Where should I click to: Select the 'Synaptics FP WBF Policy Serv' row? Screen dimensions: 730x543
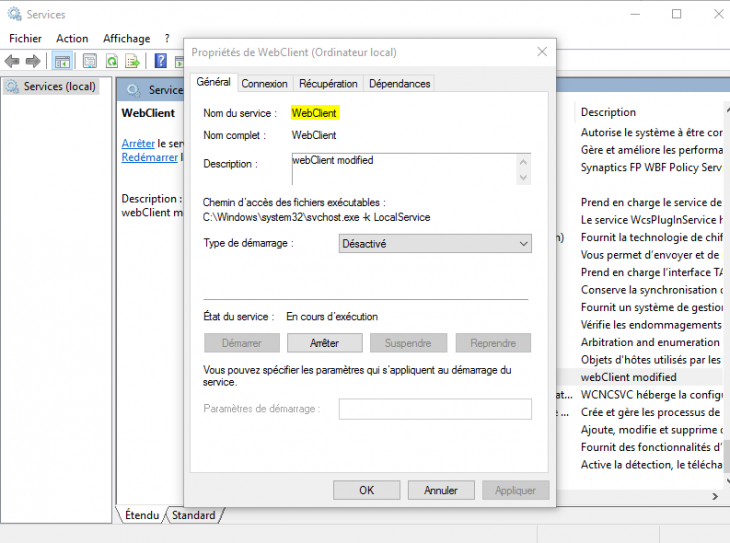point(651,168)
